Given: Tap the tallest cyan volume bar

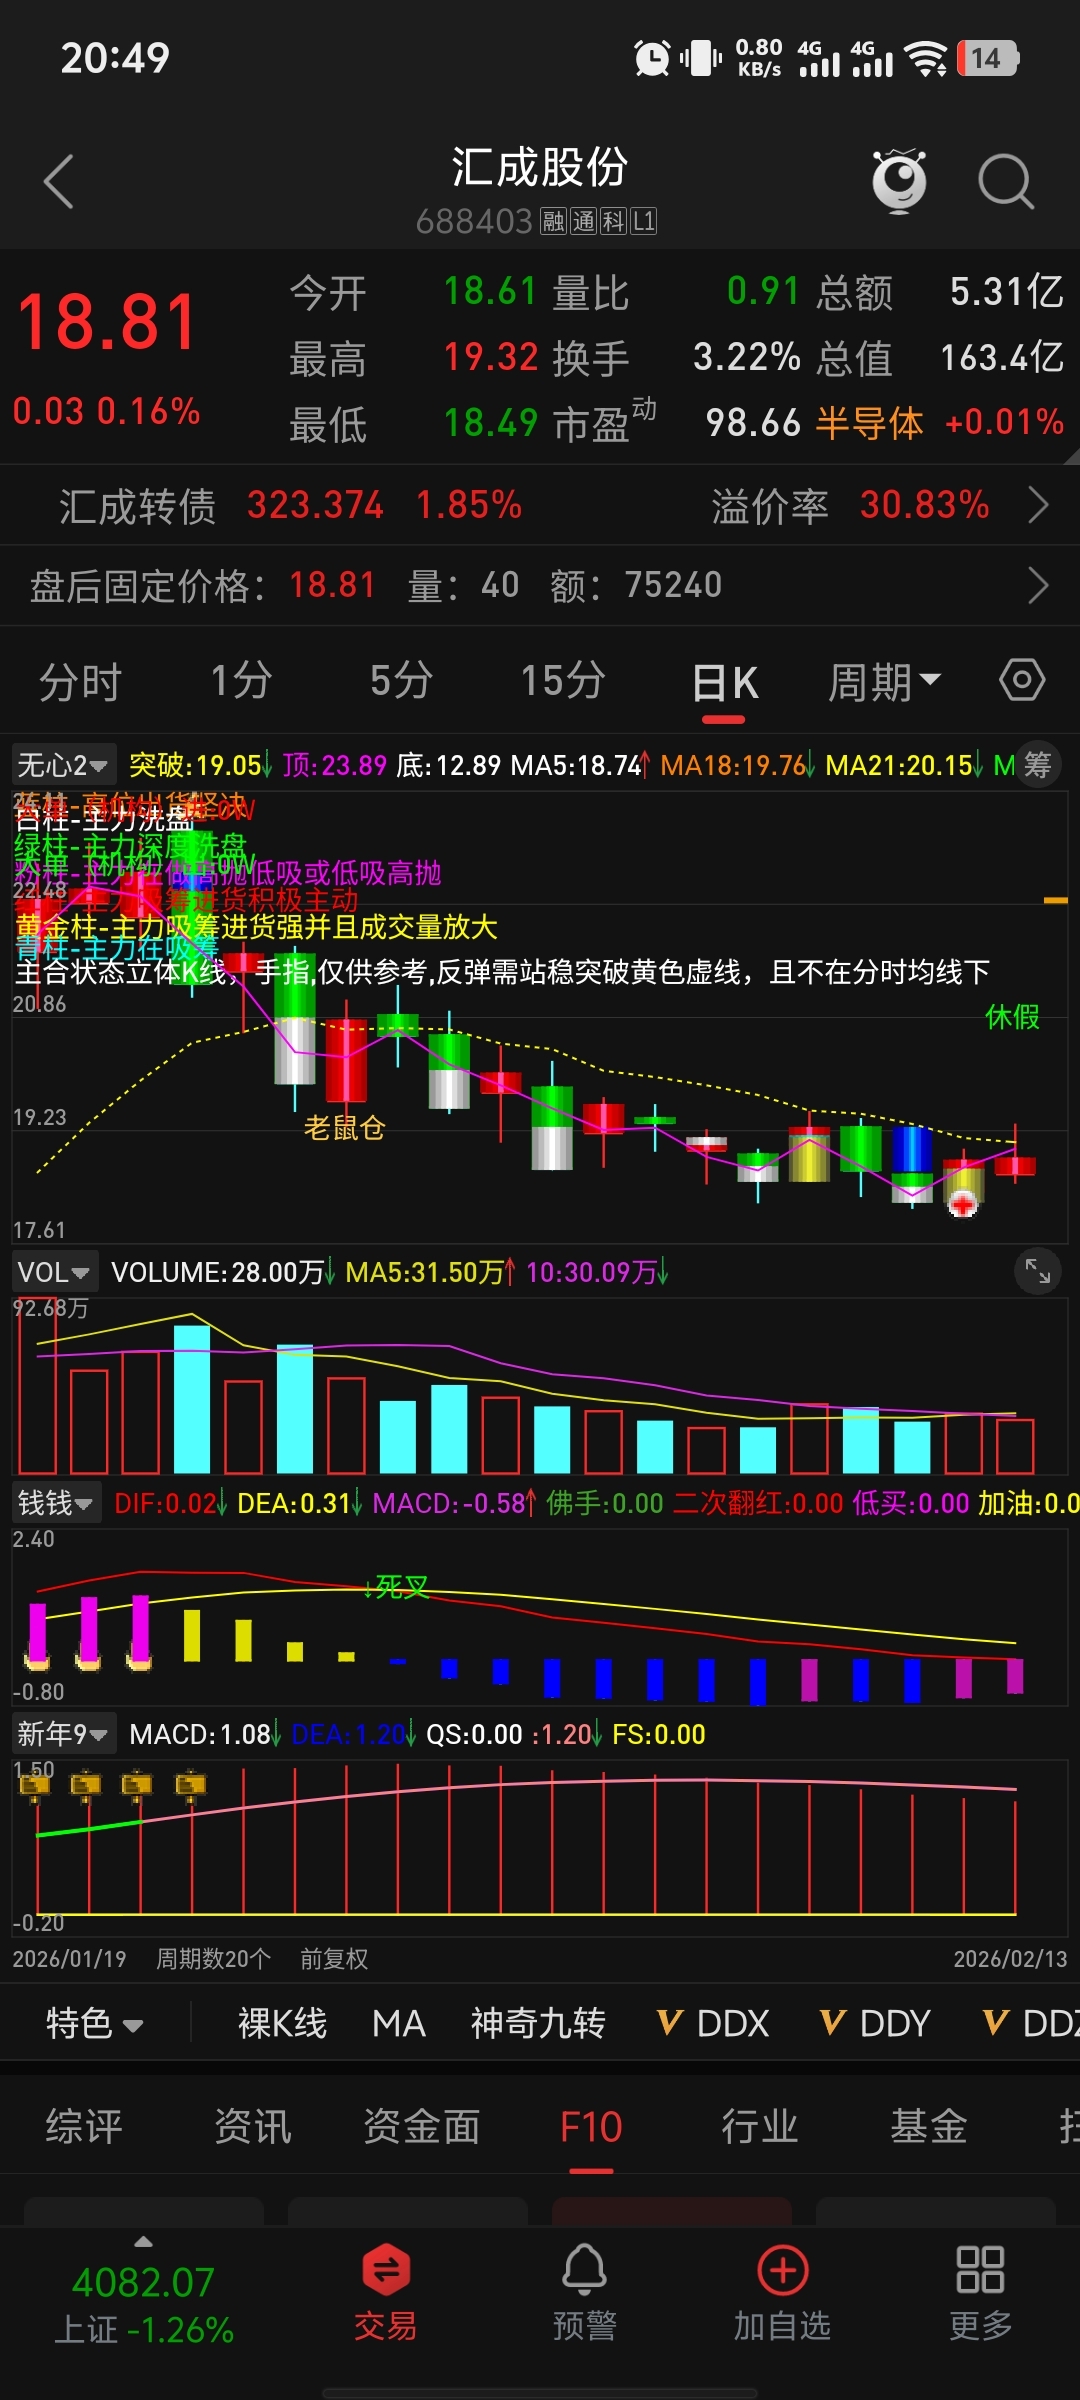Looking at the screenshot, I should 192,1399.
